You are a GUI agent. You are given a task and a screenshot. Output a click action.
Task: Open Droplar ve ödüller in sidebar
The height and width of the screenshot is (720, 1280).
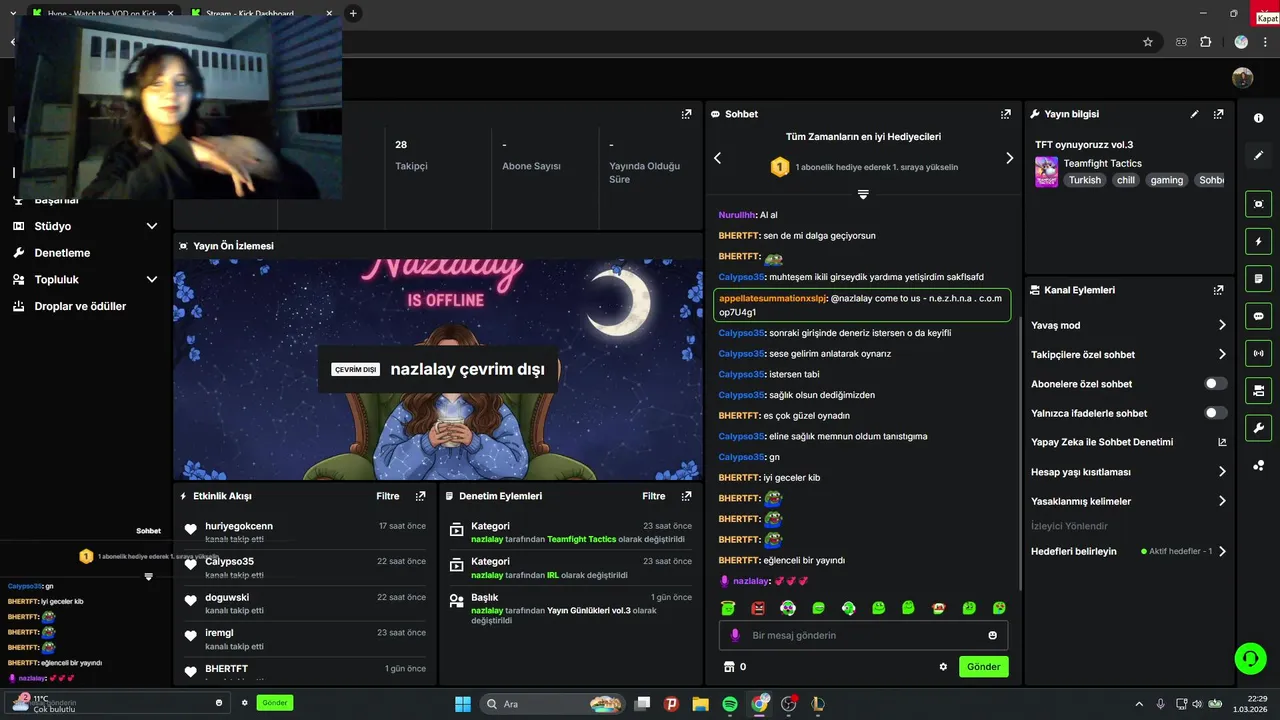pyautogui.click(x=80, y=306)
